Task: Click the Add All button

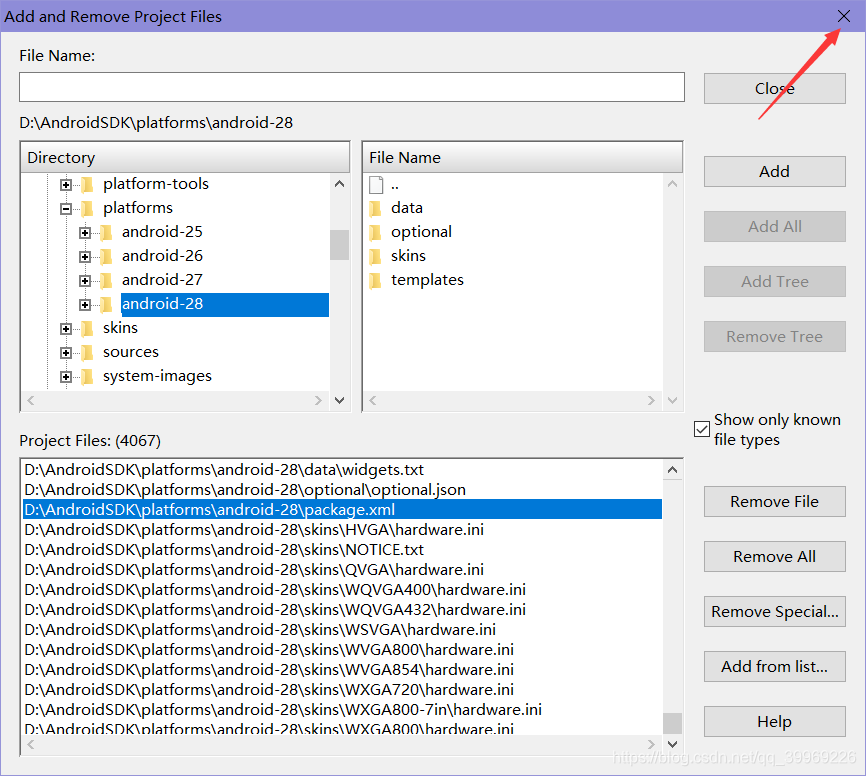Action: tap(774, 226)
